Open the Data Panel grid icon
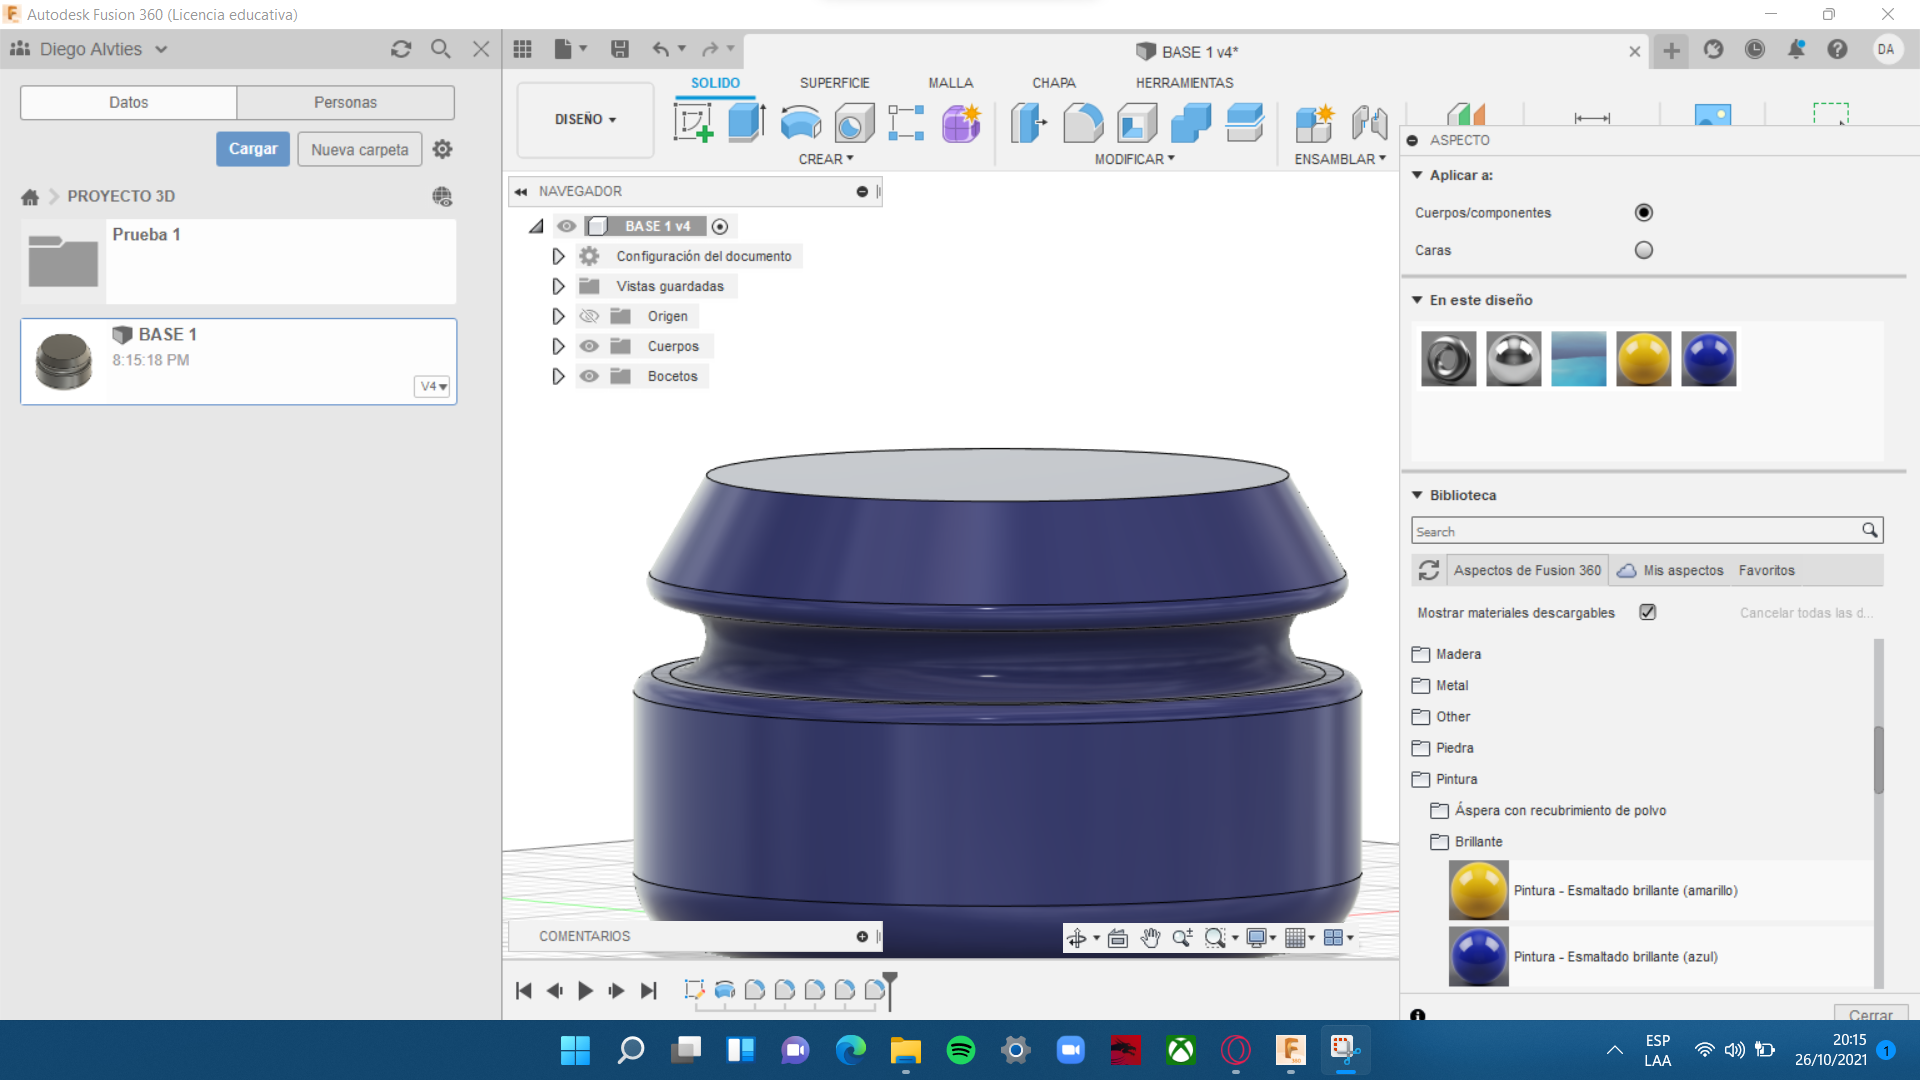This screenshot has width=1920, height=1080. 522,49
